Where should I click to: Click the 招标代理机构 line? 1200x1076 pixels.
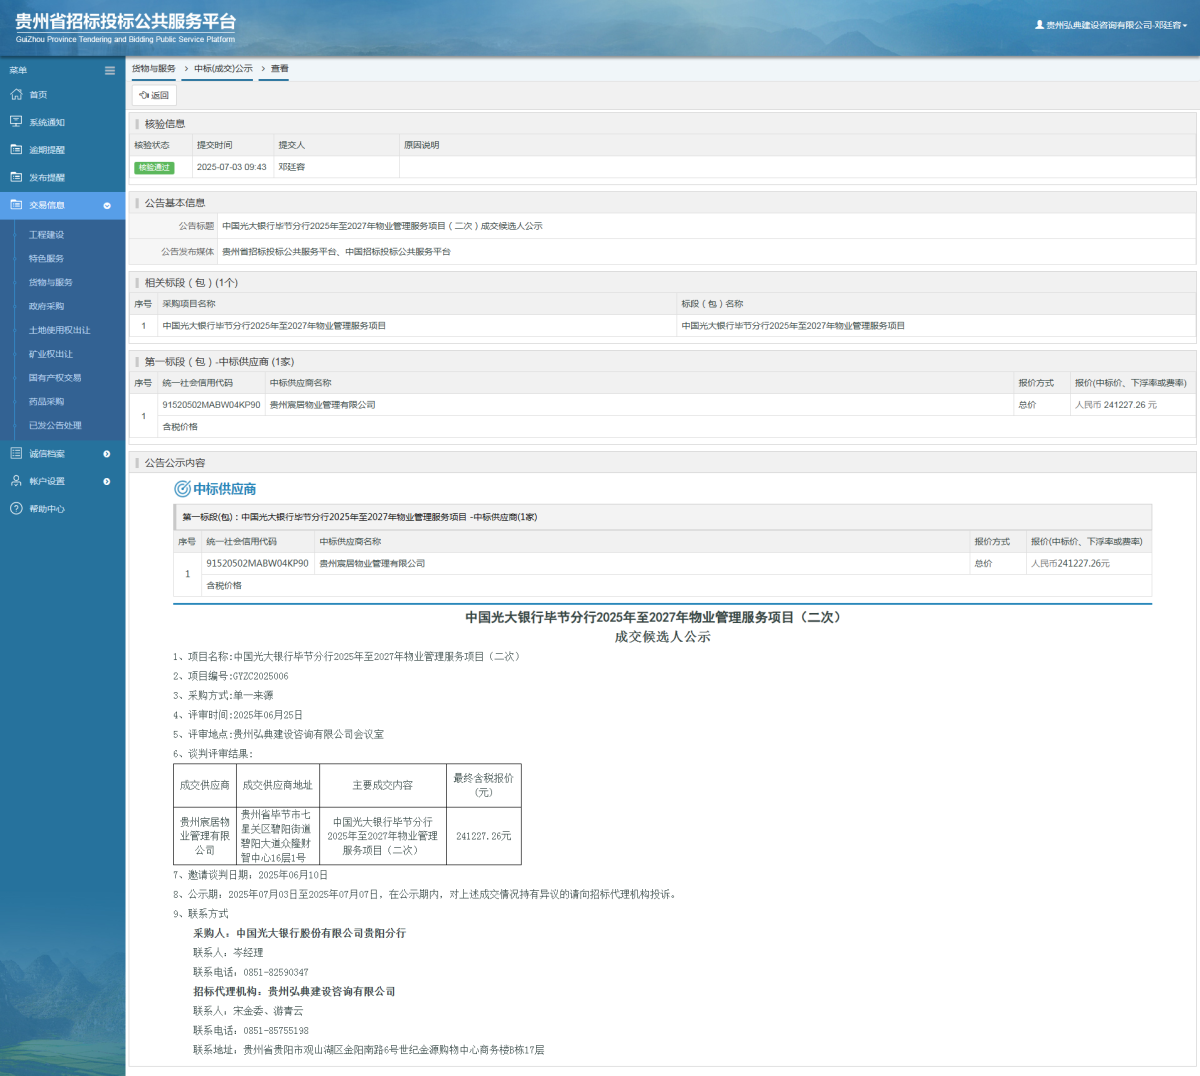click(294, 992)
